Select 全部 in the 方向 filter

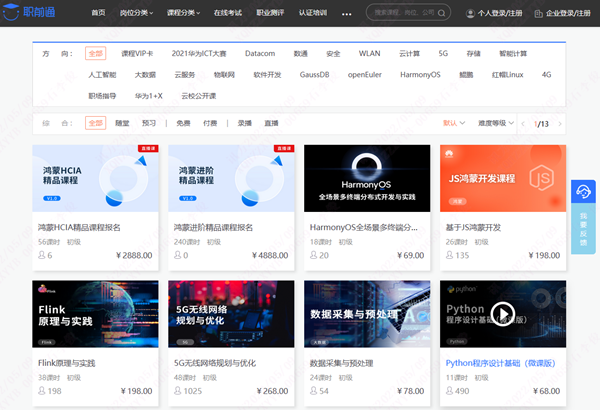[x=96, y=54]
